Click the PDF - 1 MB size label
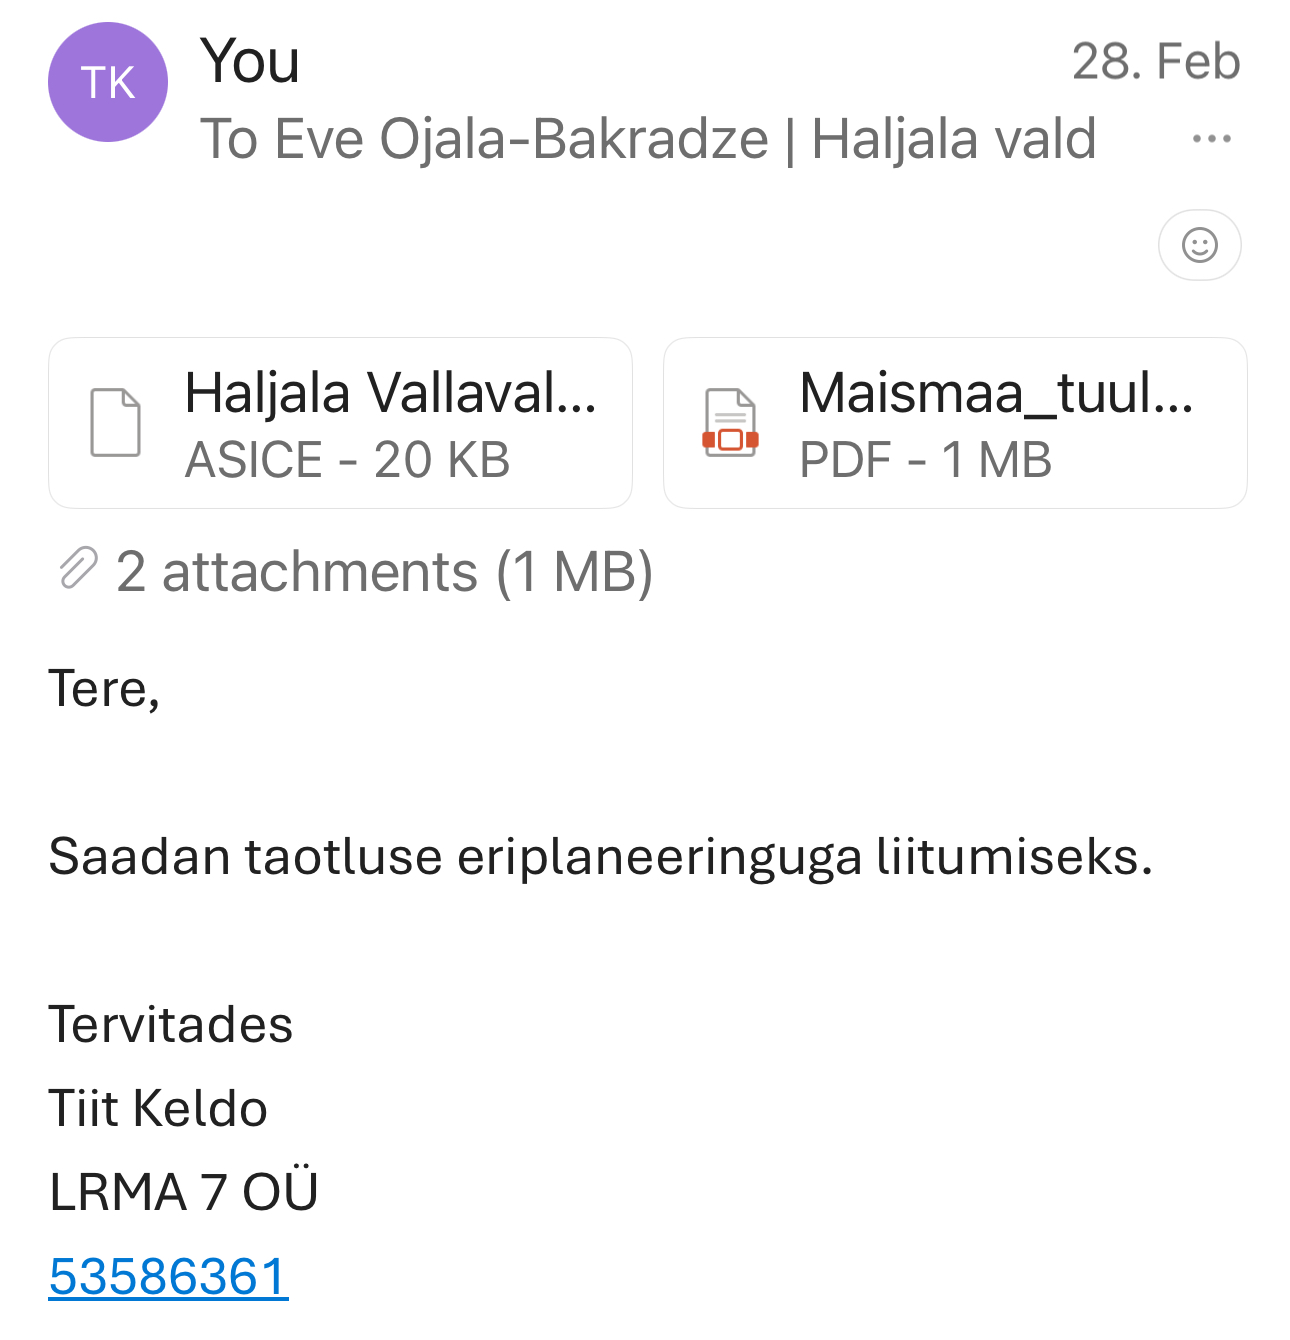1290x1340 pixels. 925,460
